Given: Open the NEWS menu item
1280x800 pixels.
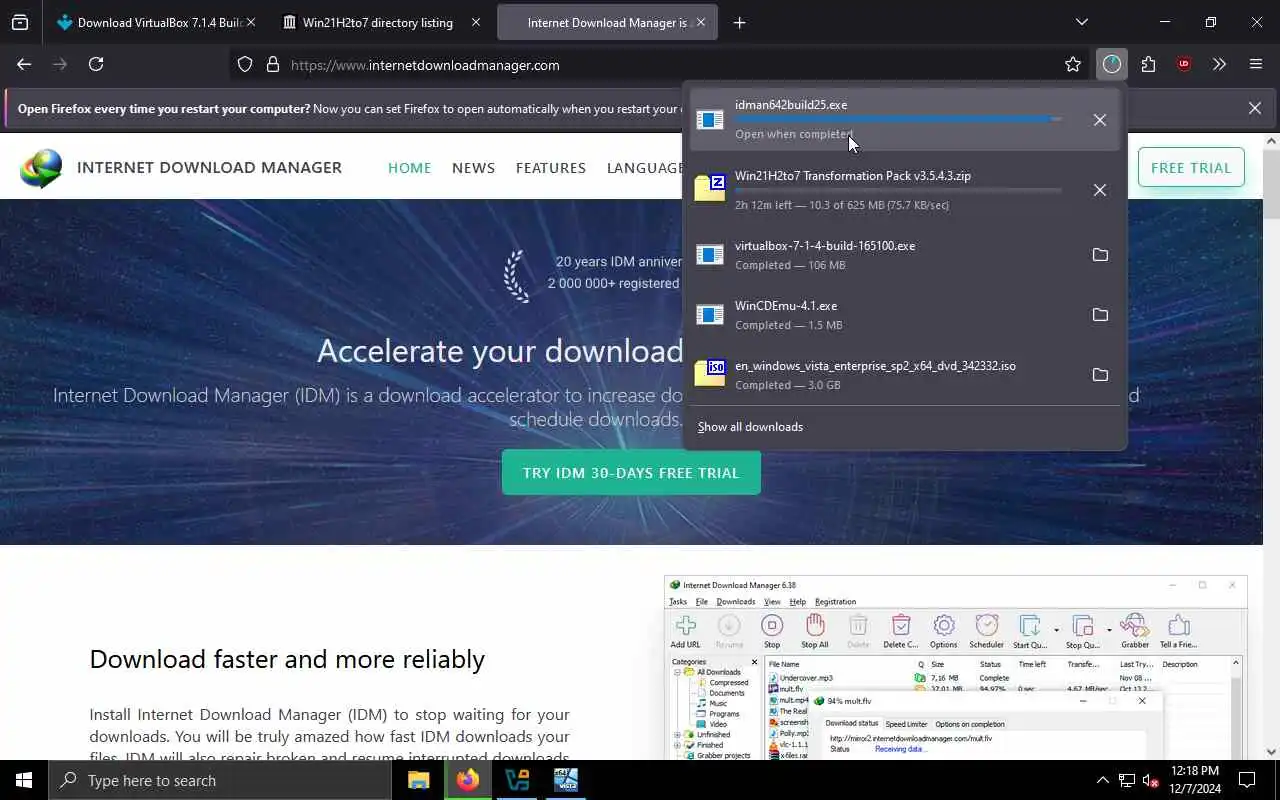Looking at the screenshot, I should [x=473, y=168].
